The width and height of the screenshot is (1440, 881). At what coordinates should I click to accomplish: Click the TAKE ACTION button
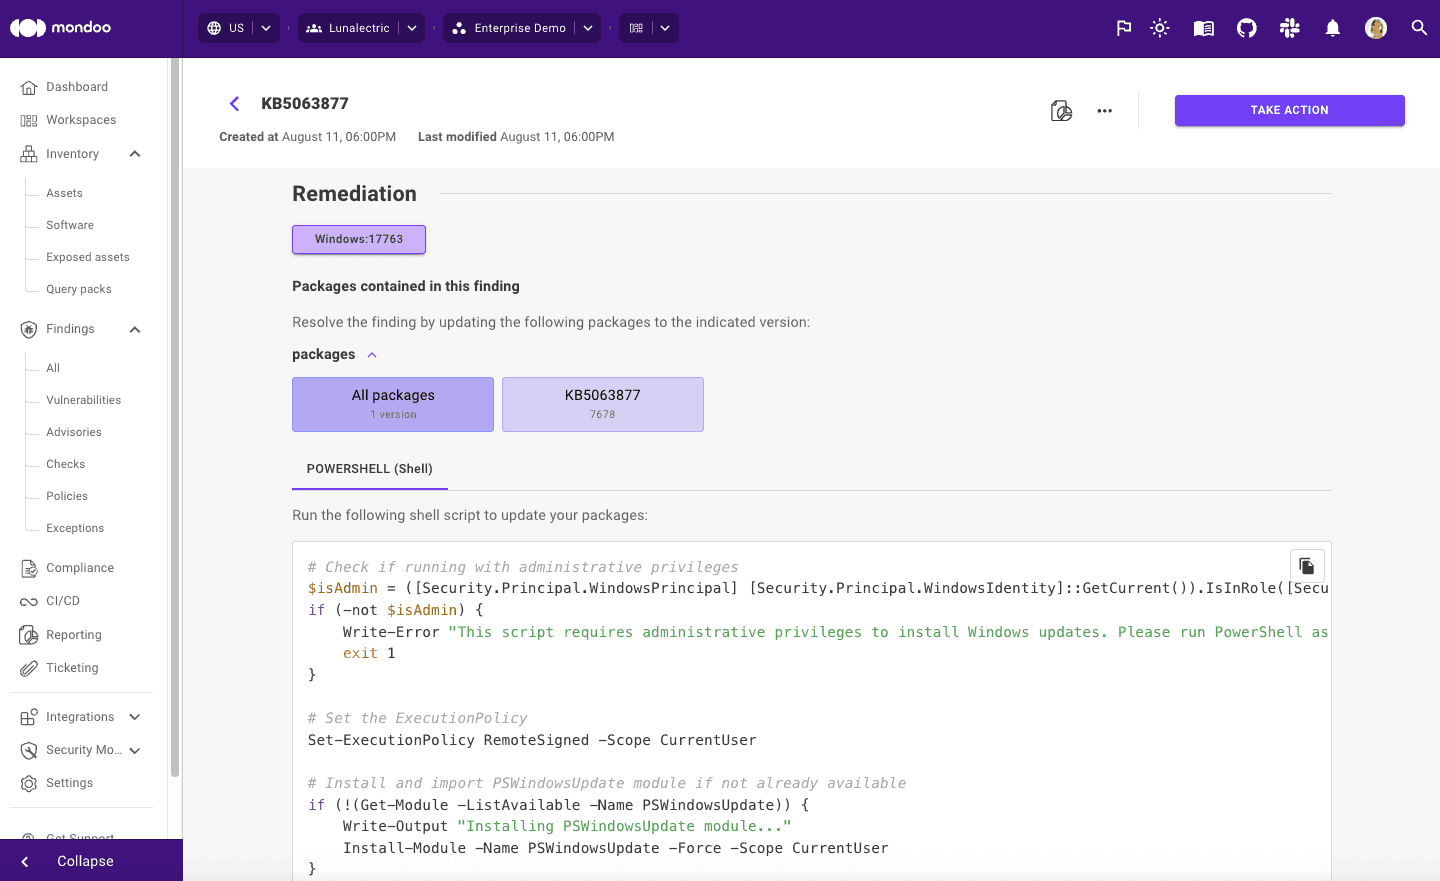(1289, 110)
